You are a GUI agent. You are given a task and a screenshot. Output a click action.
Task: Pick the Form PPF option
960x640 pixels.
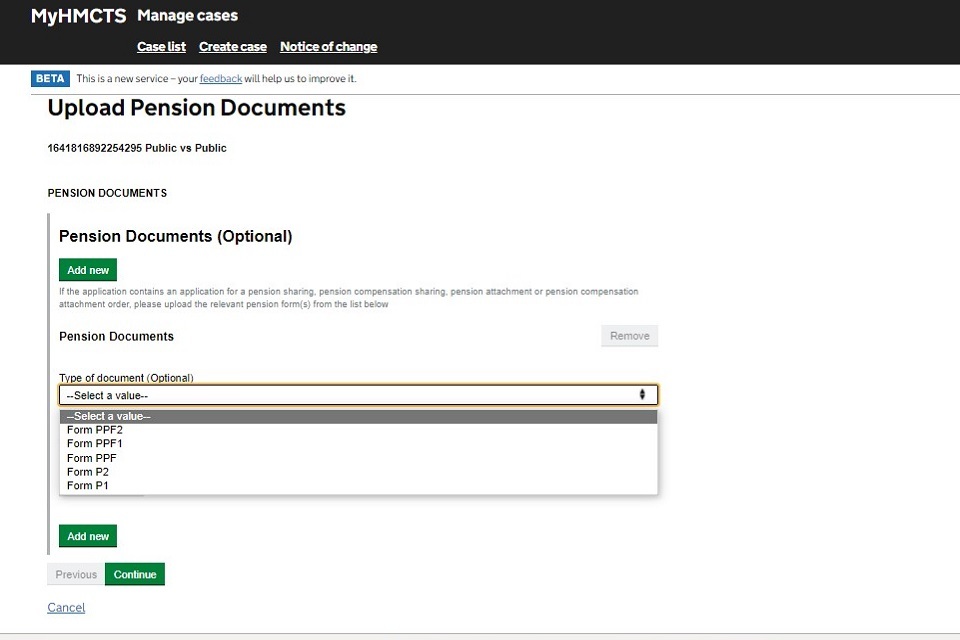92,458
